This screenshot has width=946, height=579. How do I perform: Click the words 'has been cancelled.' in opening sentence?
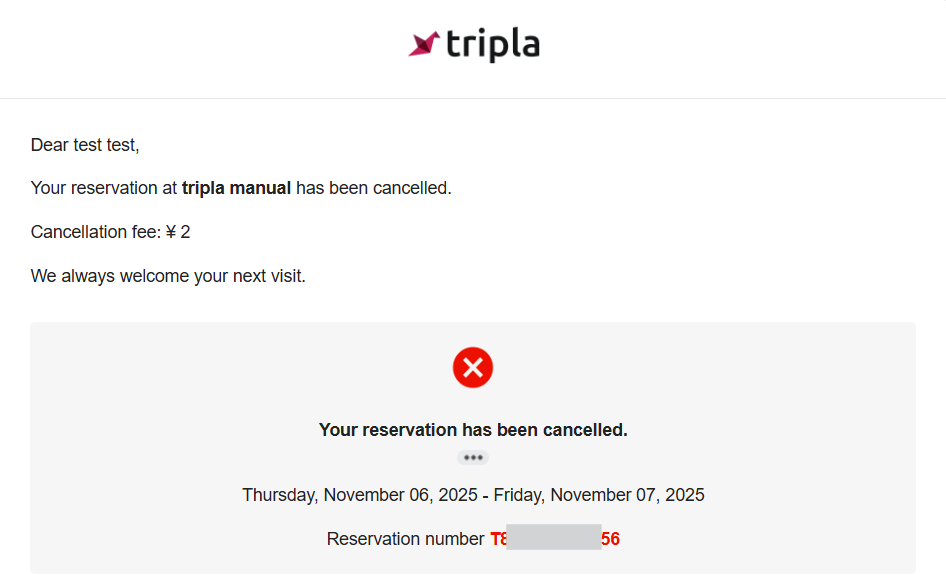pyautogui.click(x=374, y=188)
